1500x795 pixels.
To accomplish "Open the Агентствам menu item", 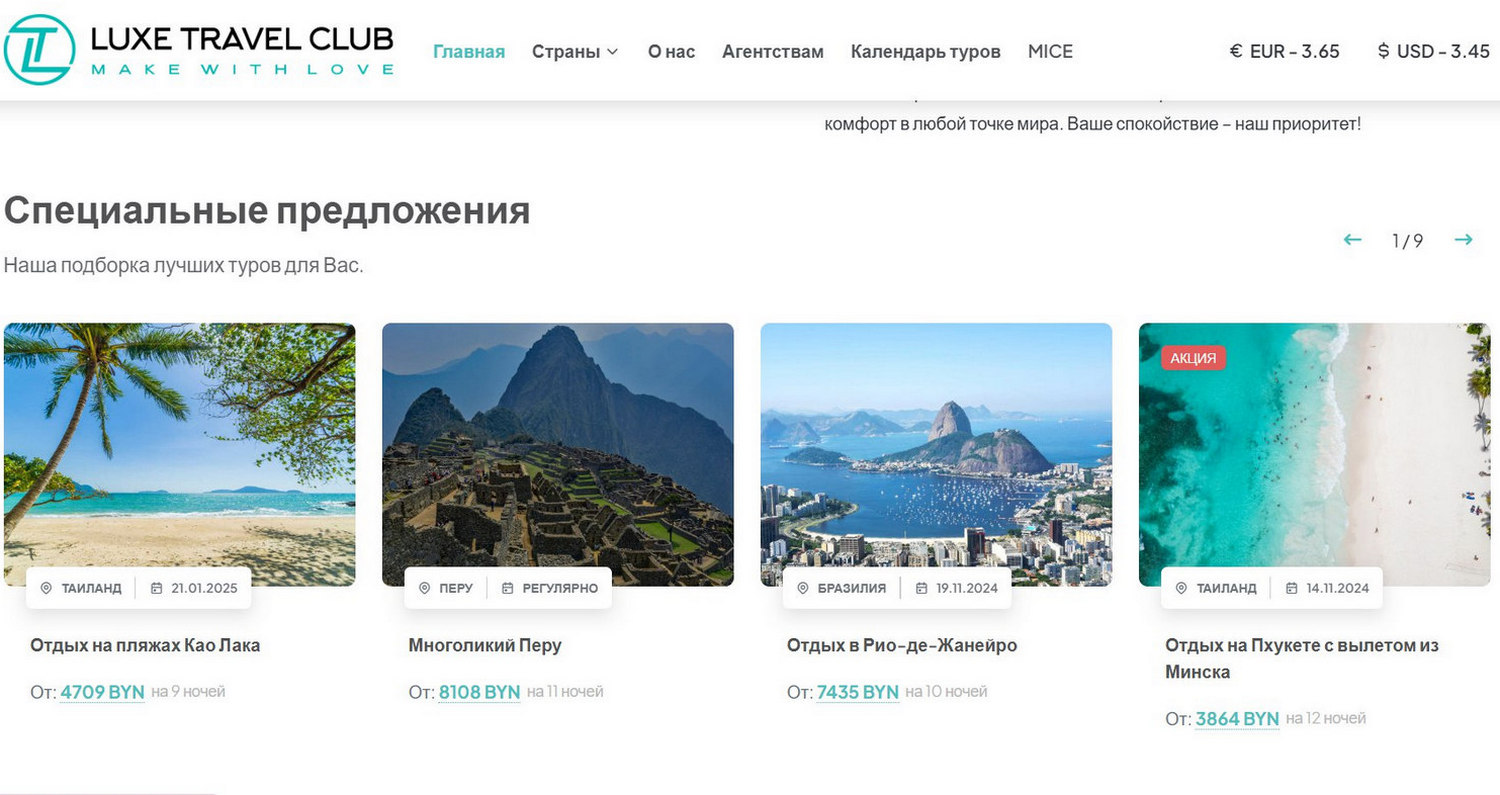I will pyautogui.click(x=773, y=51).
